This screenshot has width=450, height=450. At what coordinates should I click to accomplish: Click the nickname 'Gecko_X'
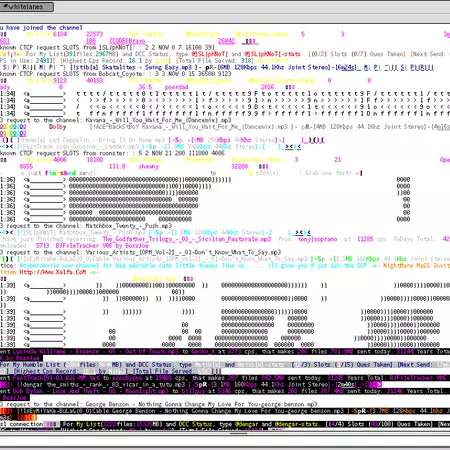point(204,352)
